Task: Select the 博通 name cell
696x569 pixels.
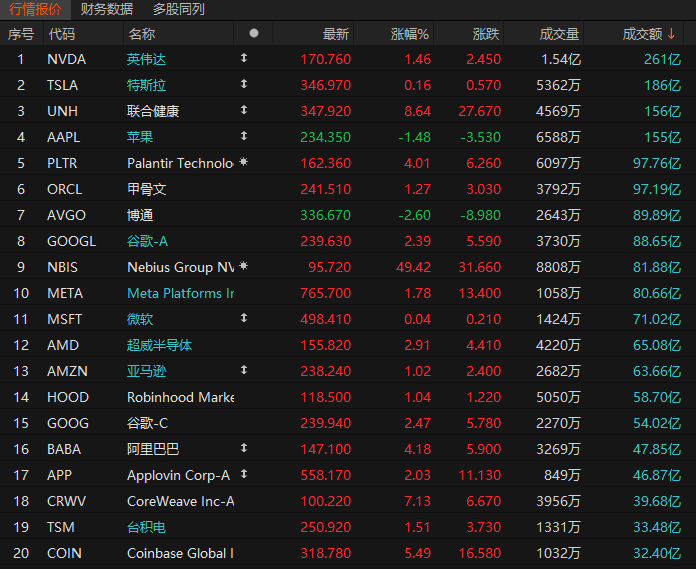Action: coord(140,215)
